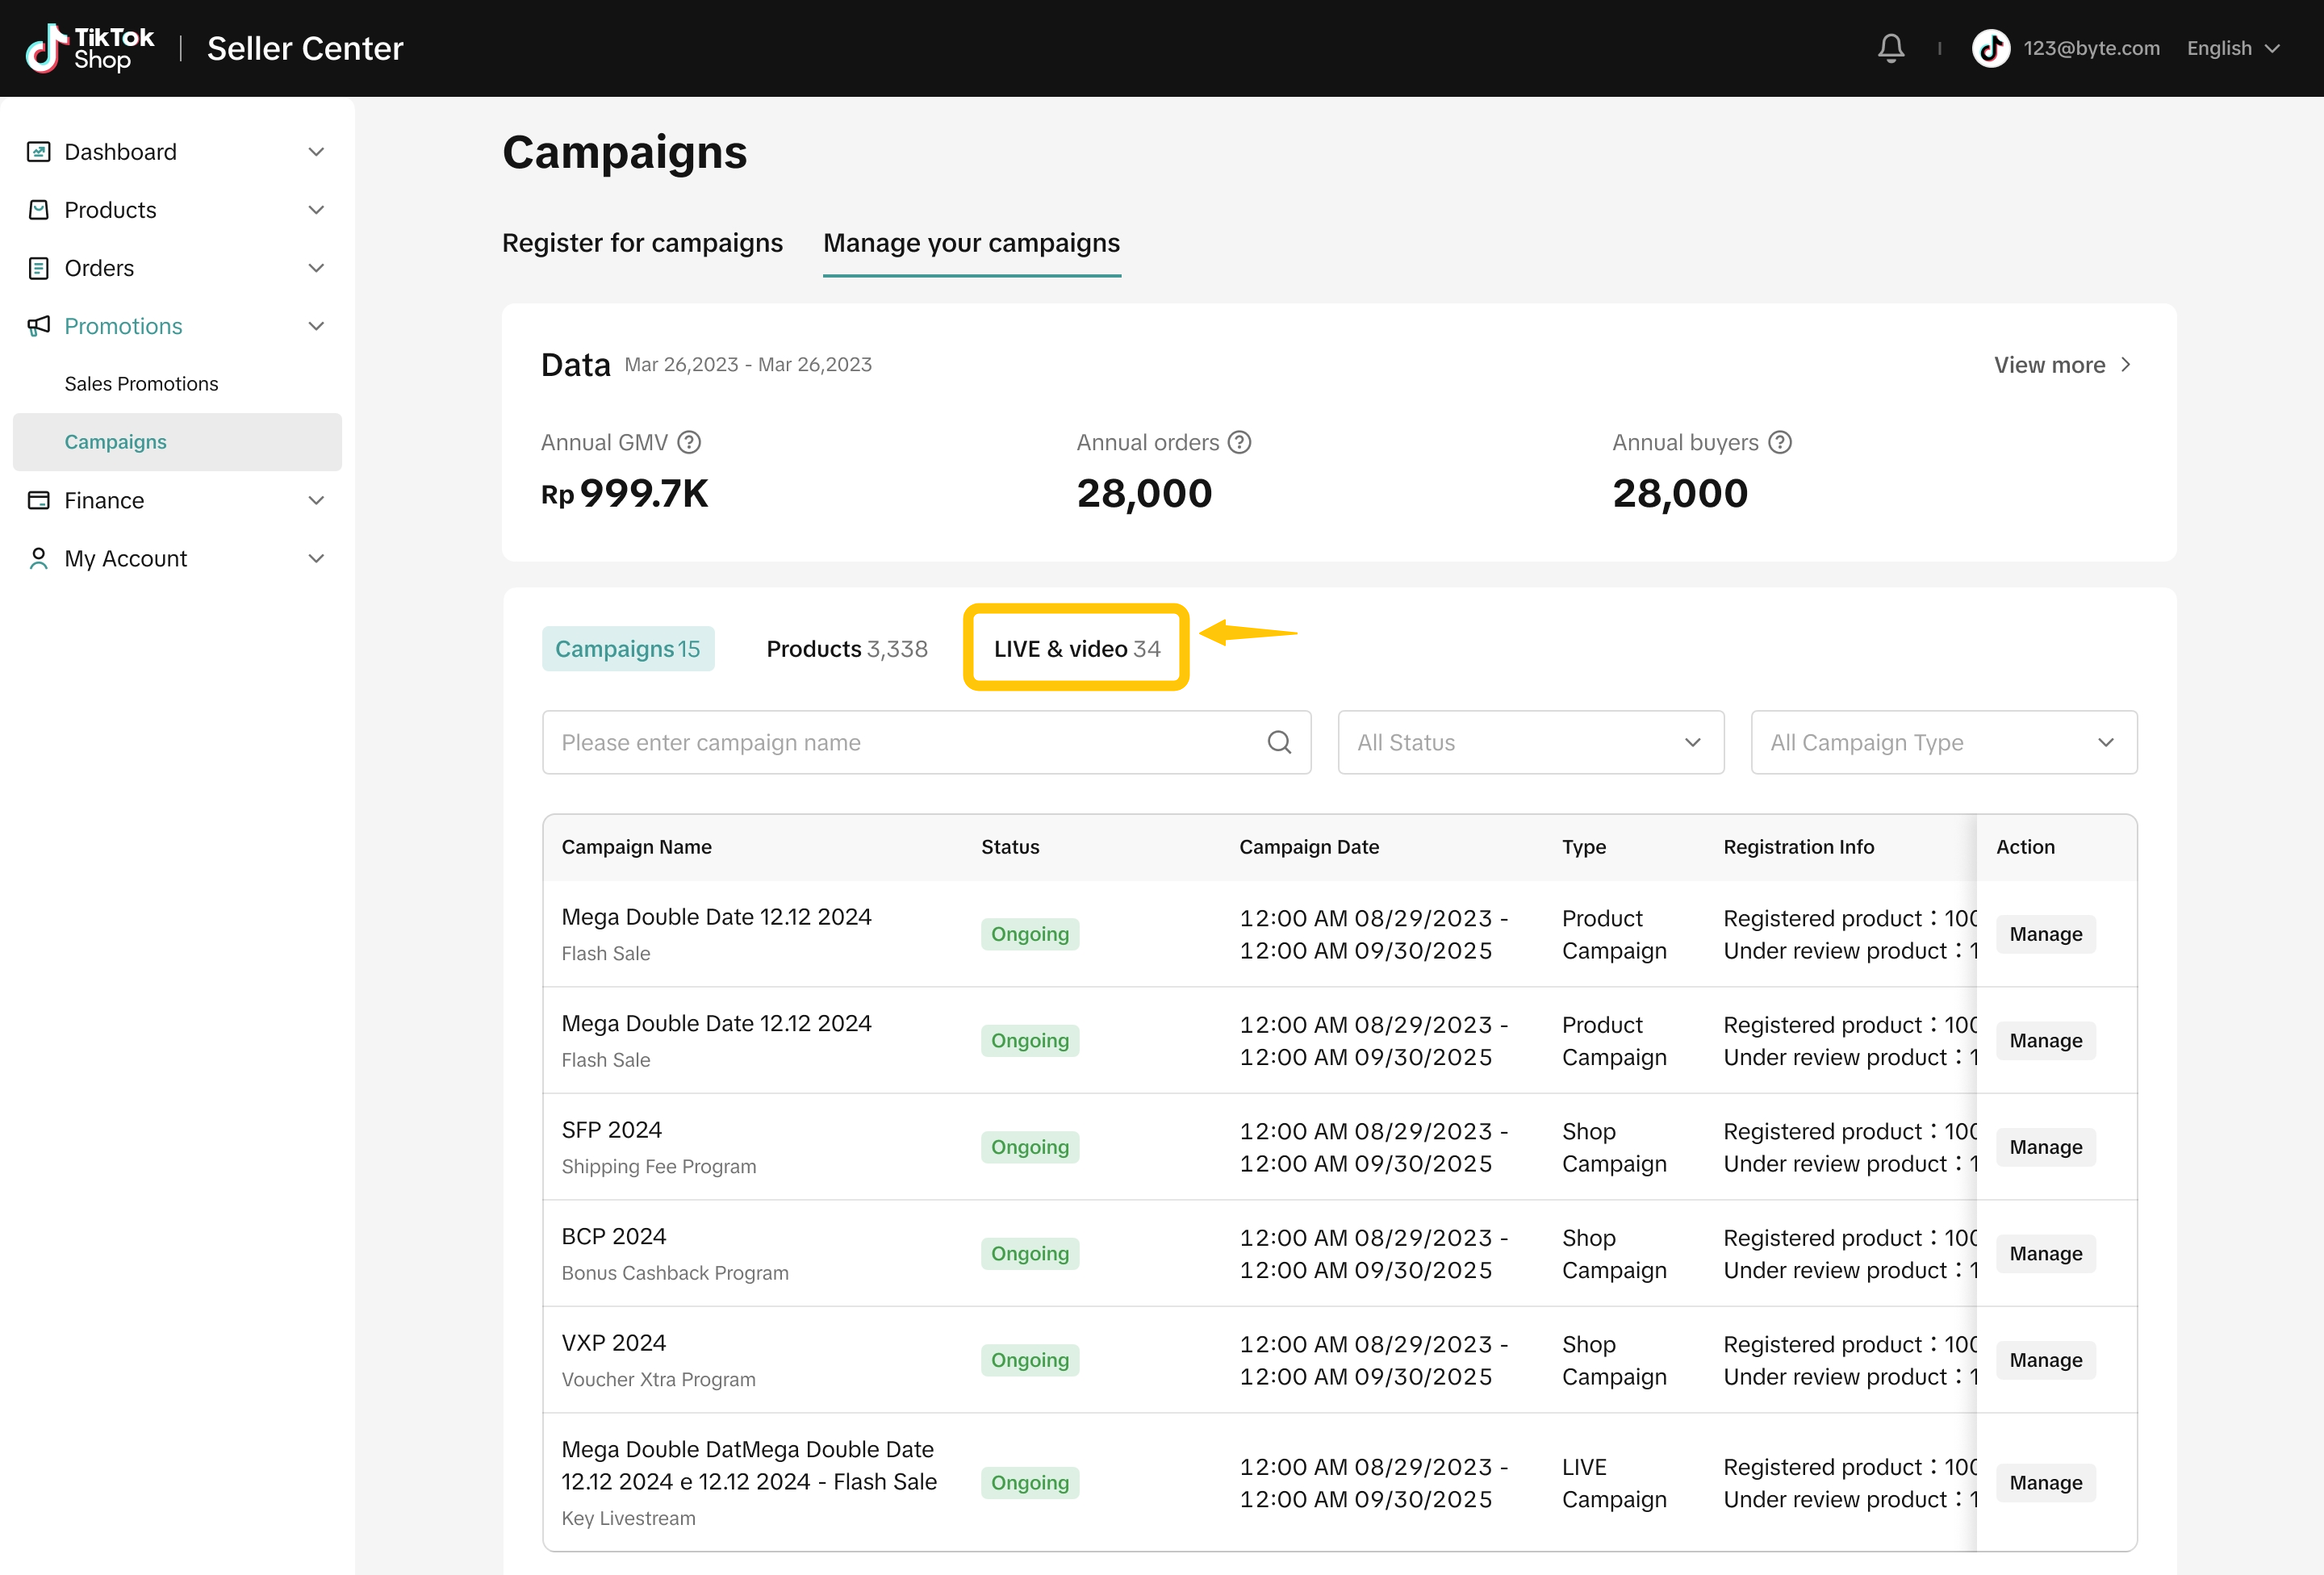This screenshot has height=1575, width=2324.
Task: Expand the Finance sidebar section
Action: (316, 500)
